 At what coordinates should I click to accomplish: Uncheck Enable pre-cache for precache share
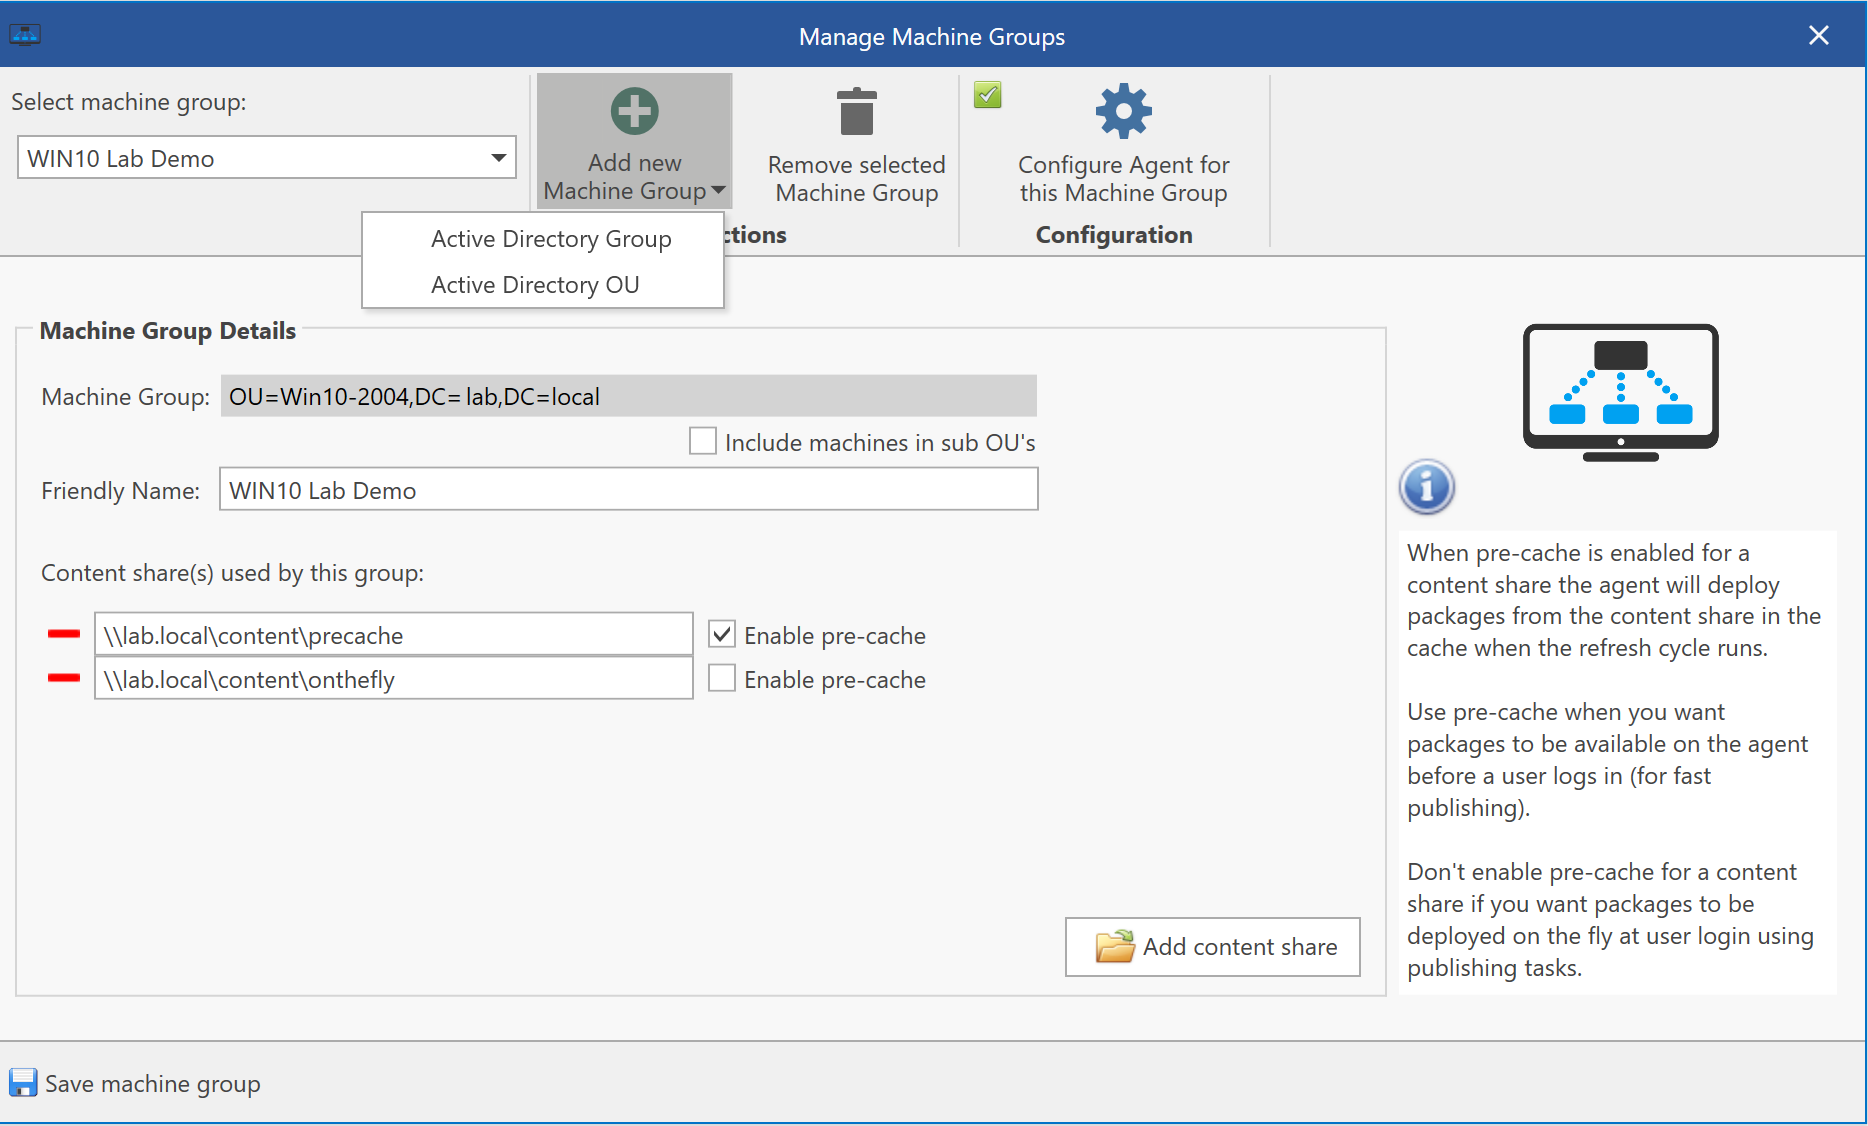[722, 634]
